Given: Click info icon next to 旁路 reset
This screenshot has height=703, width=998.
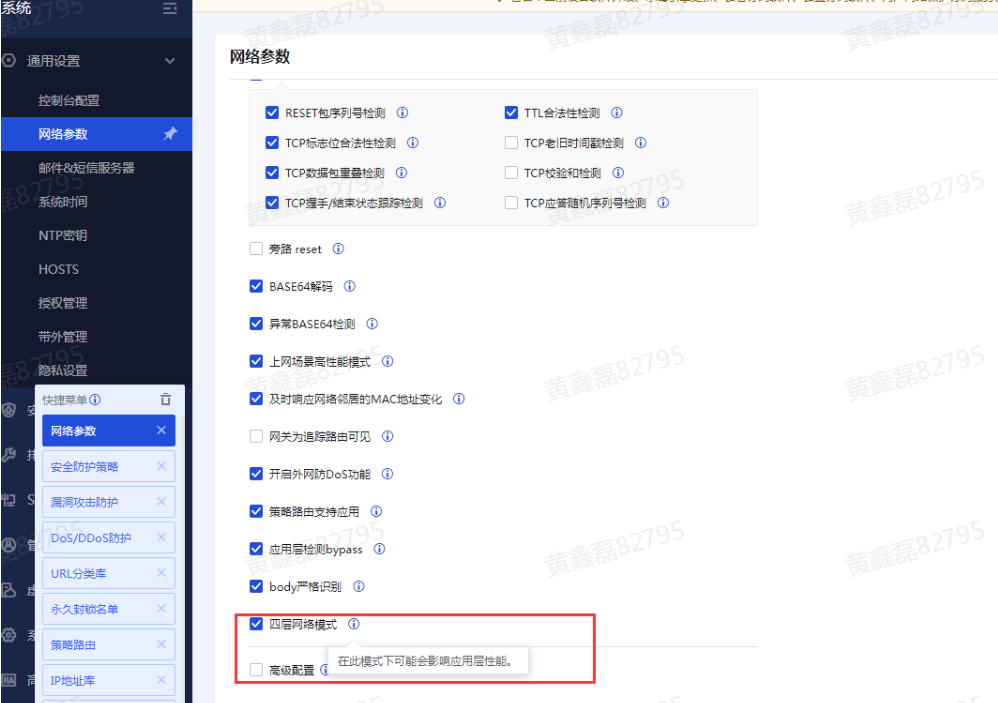Looking at the screenshot, I should pyautogui.click(x=339, y=249).
